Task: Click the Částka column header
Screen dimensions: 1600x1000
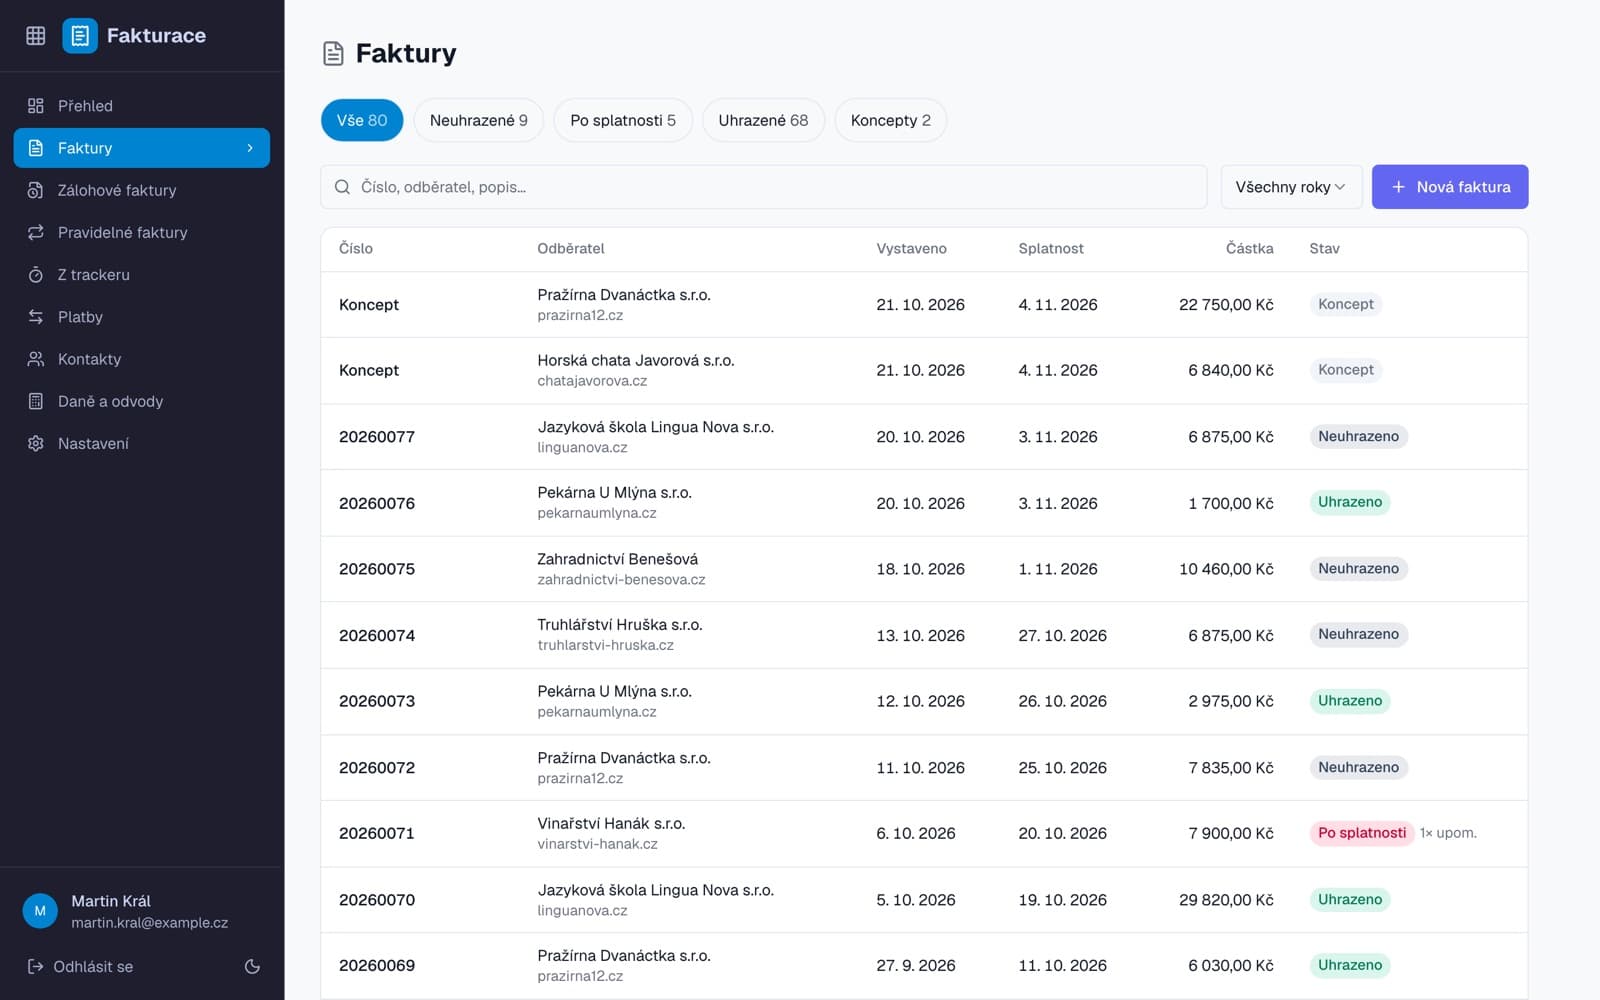Action: [1250, 249]
